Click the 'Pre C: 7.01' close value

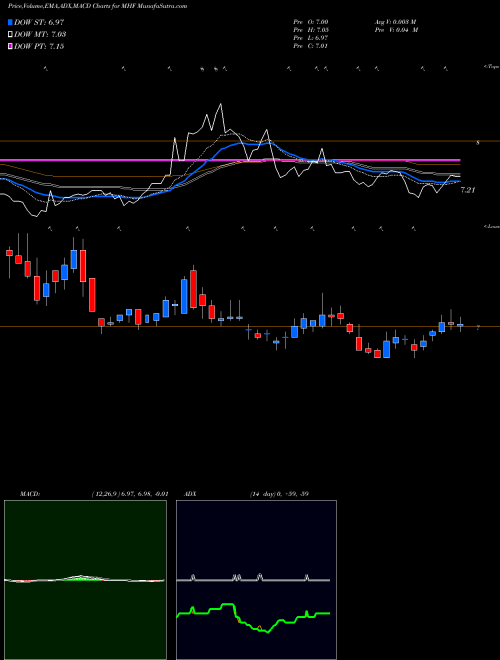(311, 46)
